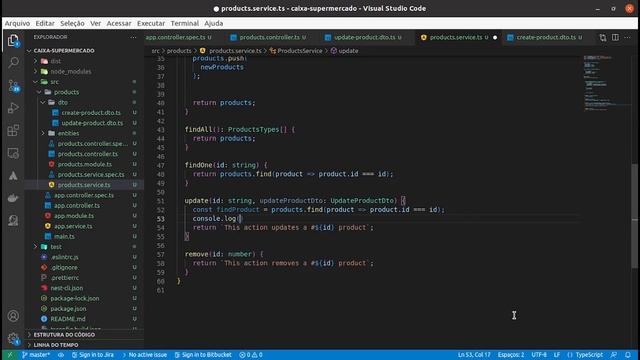Image resolution: width=640 pixels, height=360 pixels.
Task: Switch to create-product.dto.ts tab
Action: [547, 37]
